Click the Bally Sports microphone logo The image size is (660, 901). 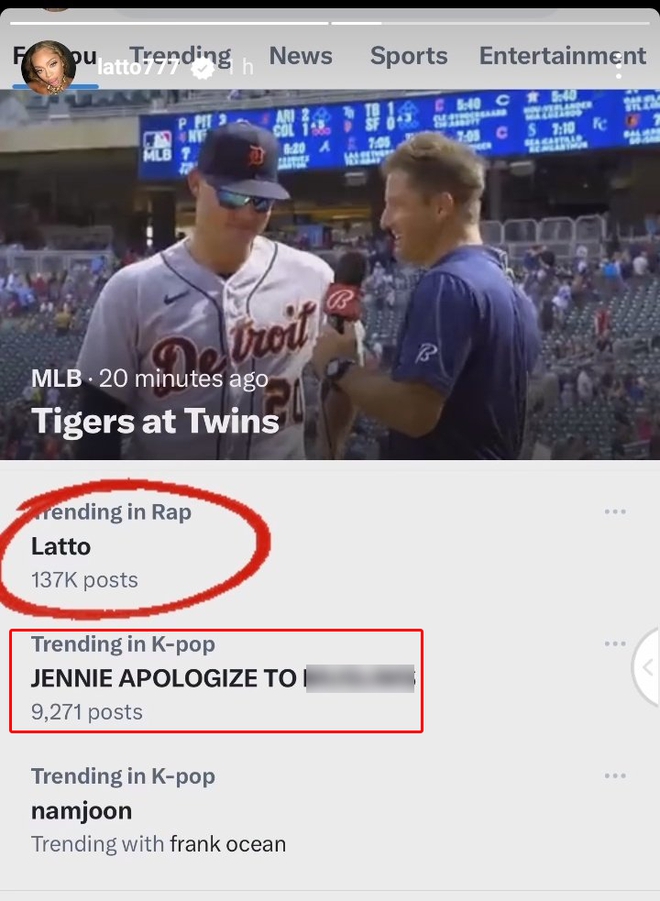point(343,297)
